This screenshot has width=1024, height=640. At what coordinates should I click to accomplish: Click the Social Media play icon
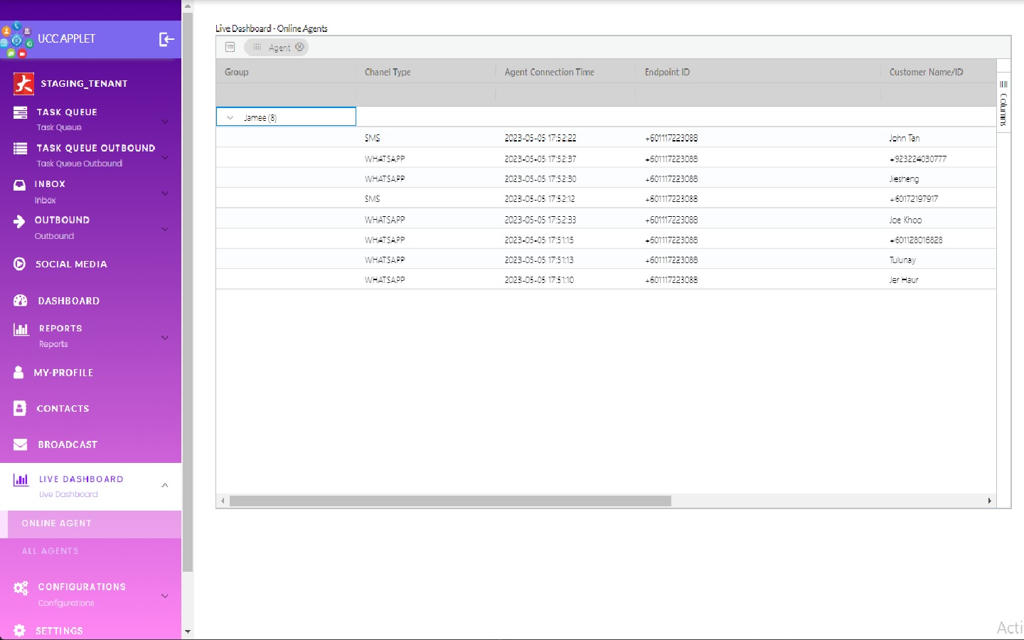pos(19,264)
